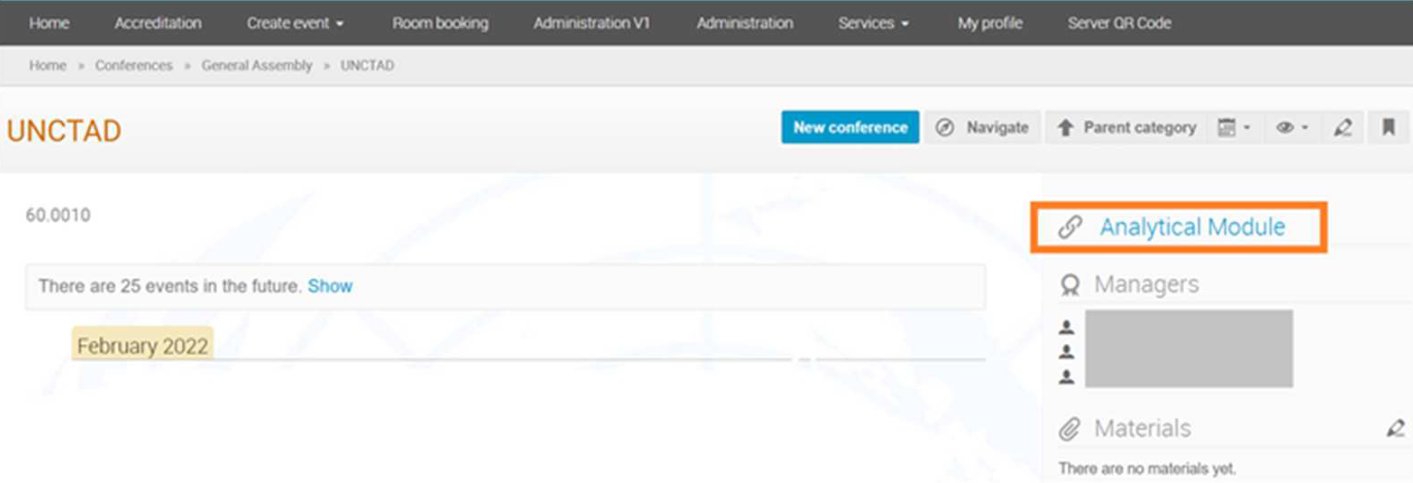Expand the Create event dropdown menu
The width and height of the screenshot is (1413, 483).
click(295, 23)
